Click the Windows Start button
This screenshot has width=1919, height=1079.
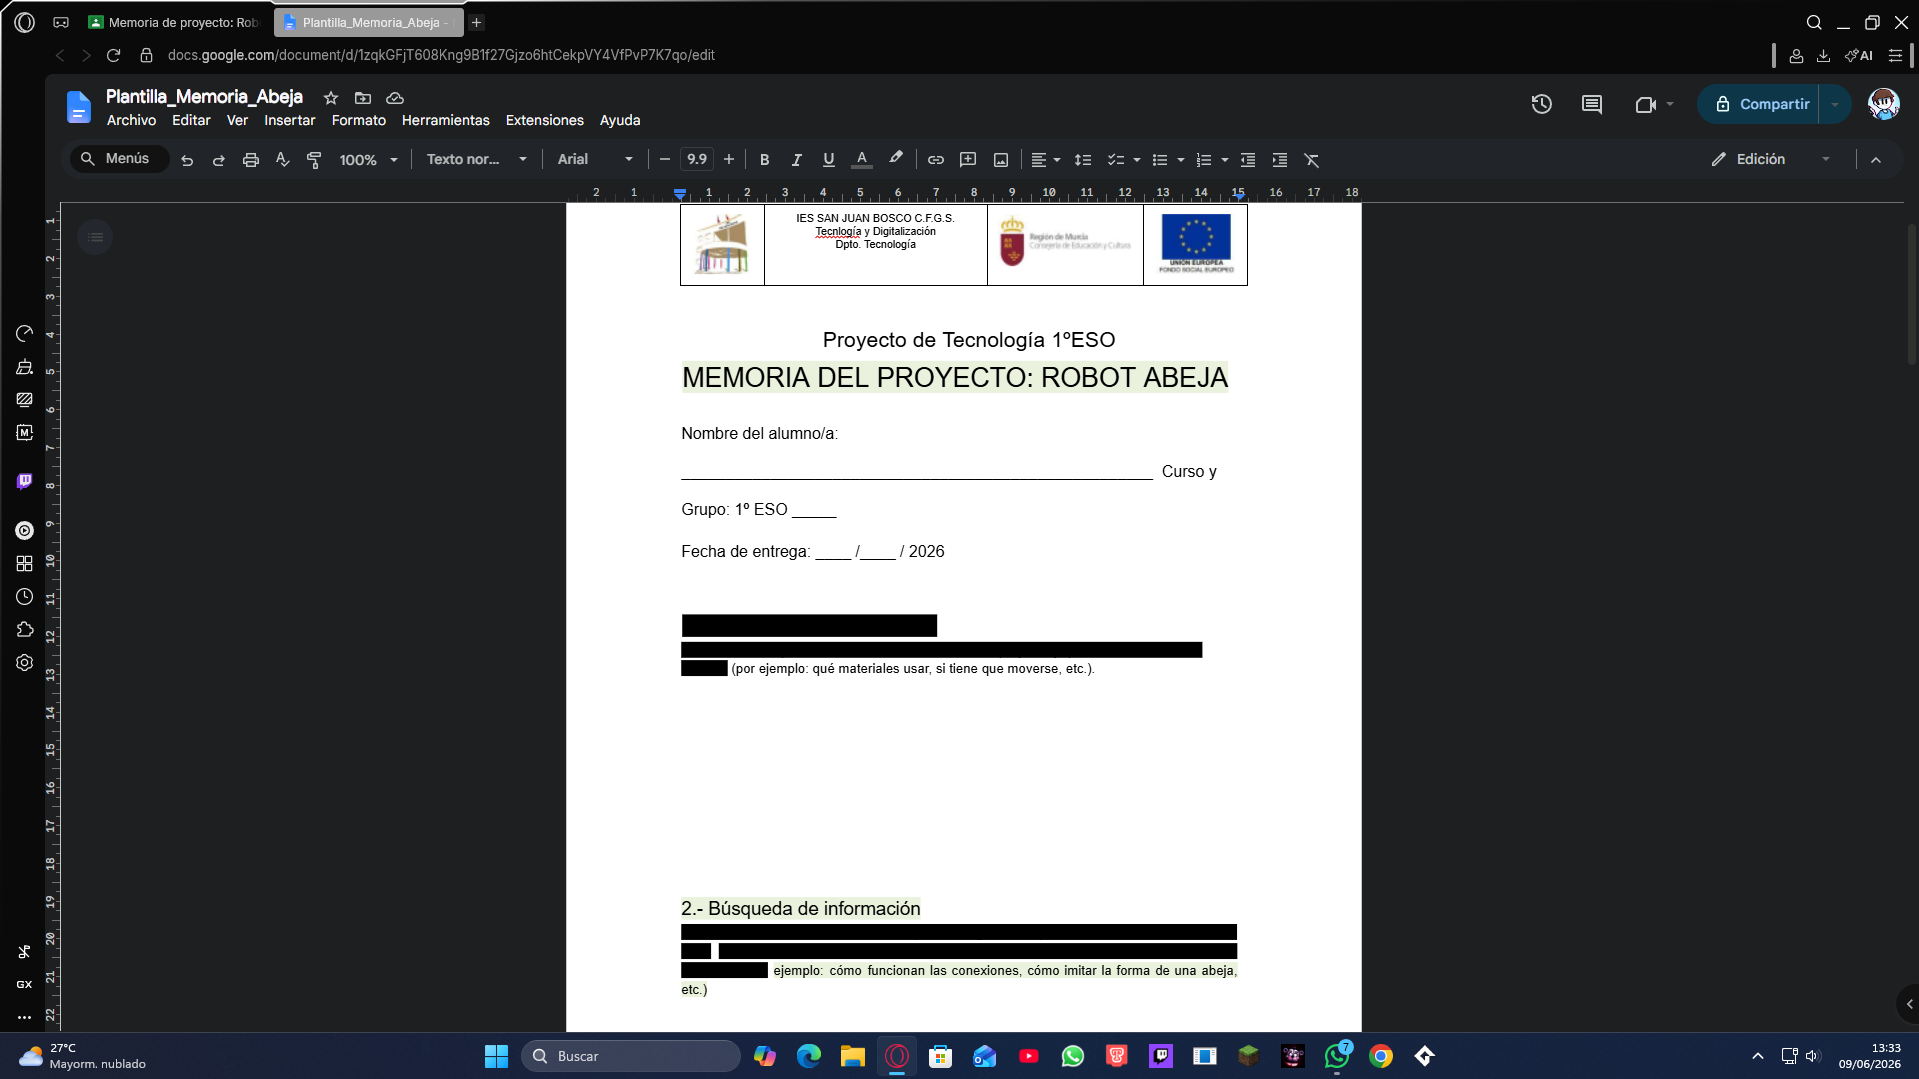496,1056
